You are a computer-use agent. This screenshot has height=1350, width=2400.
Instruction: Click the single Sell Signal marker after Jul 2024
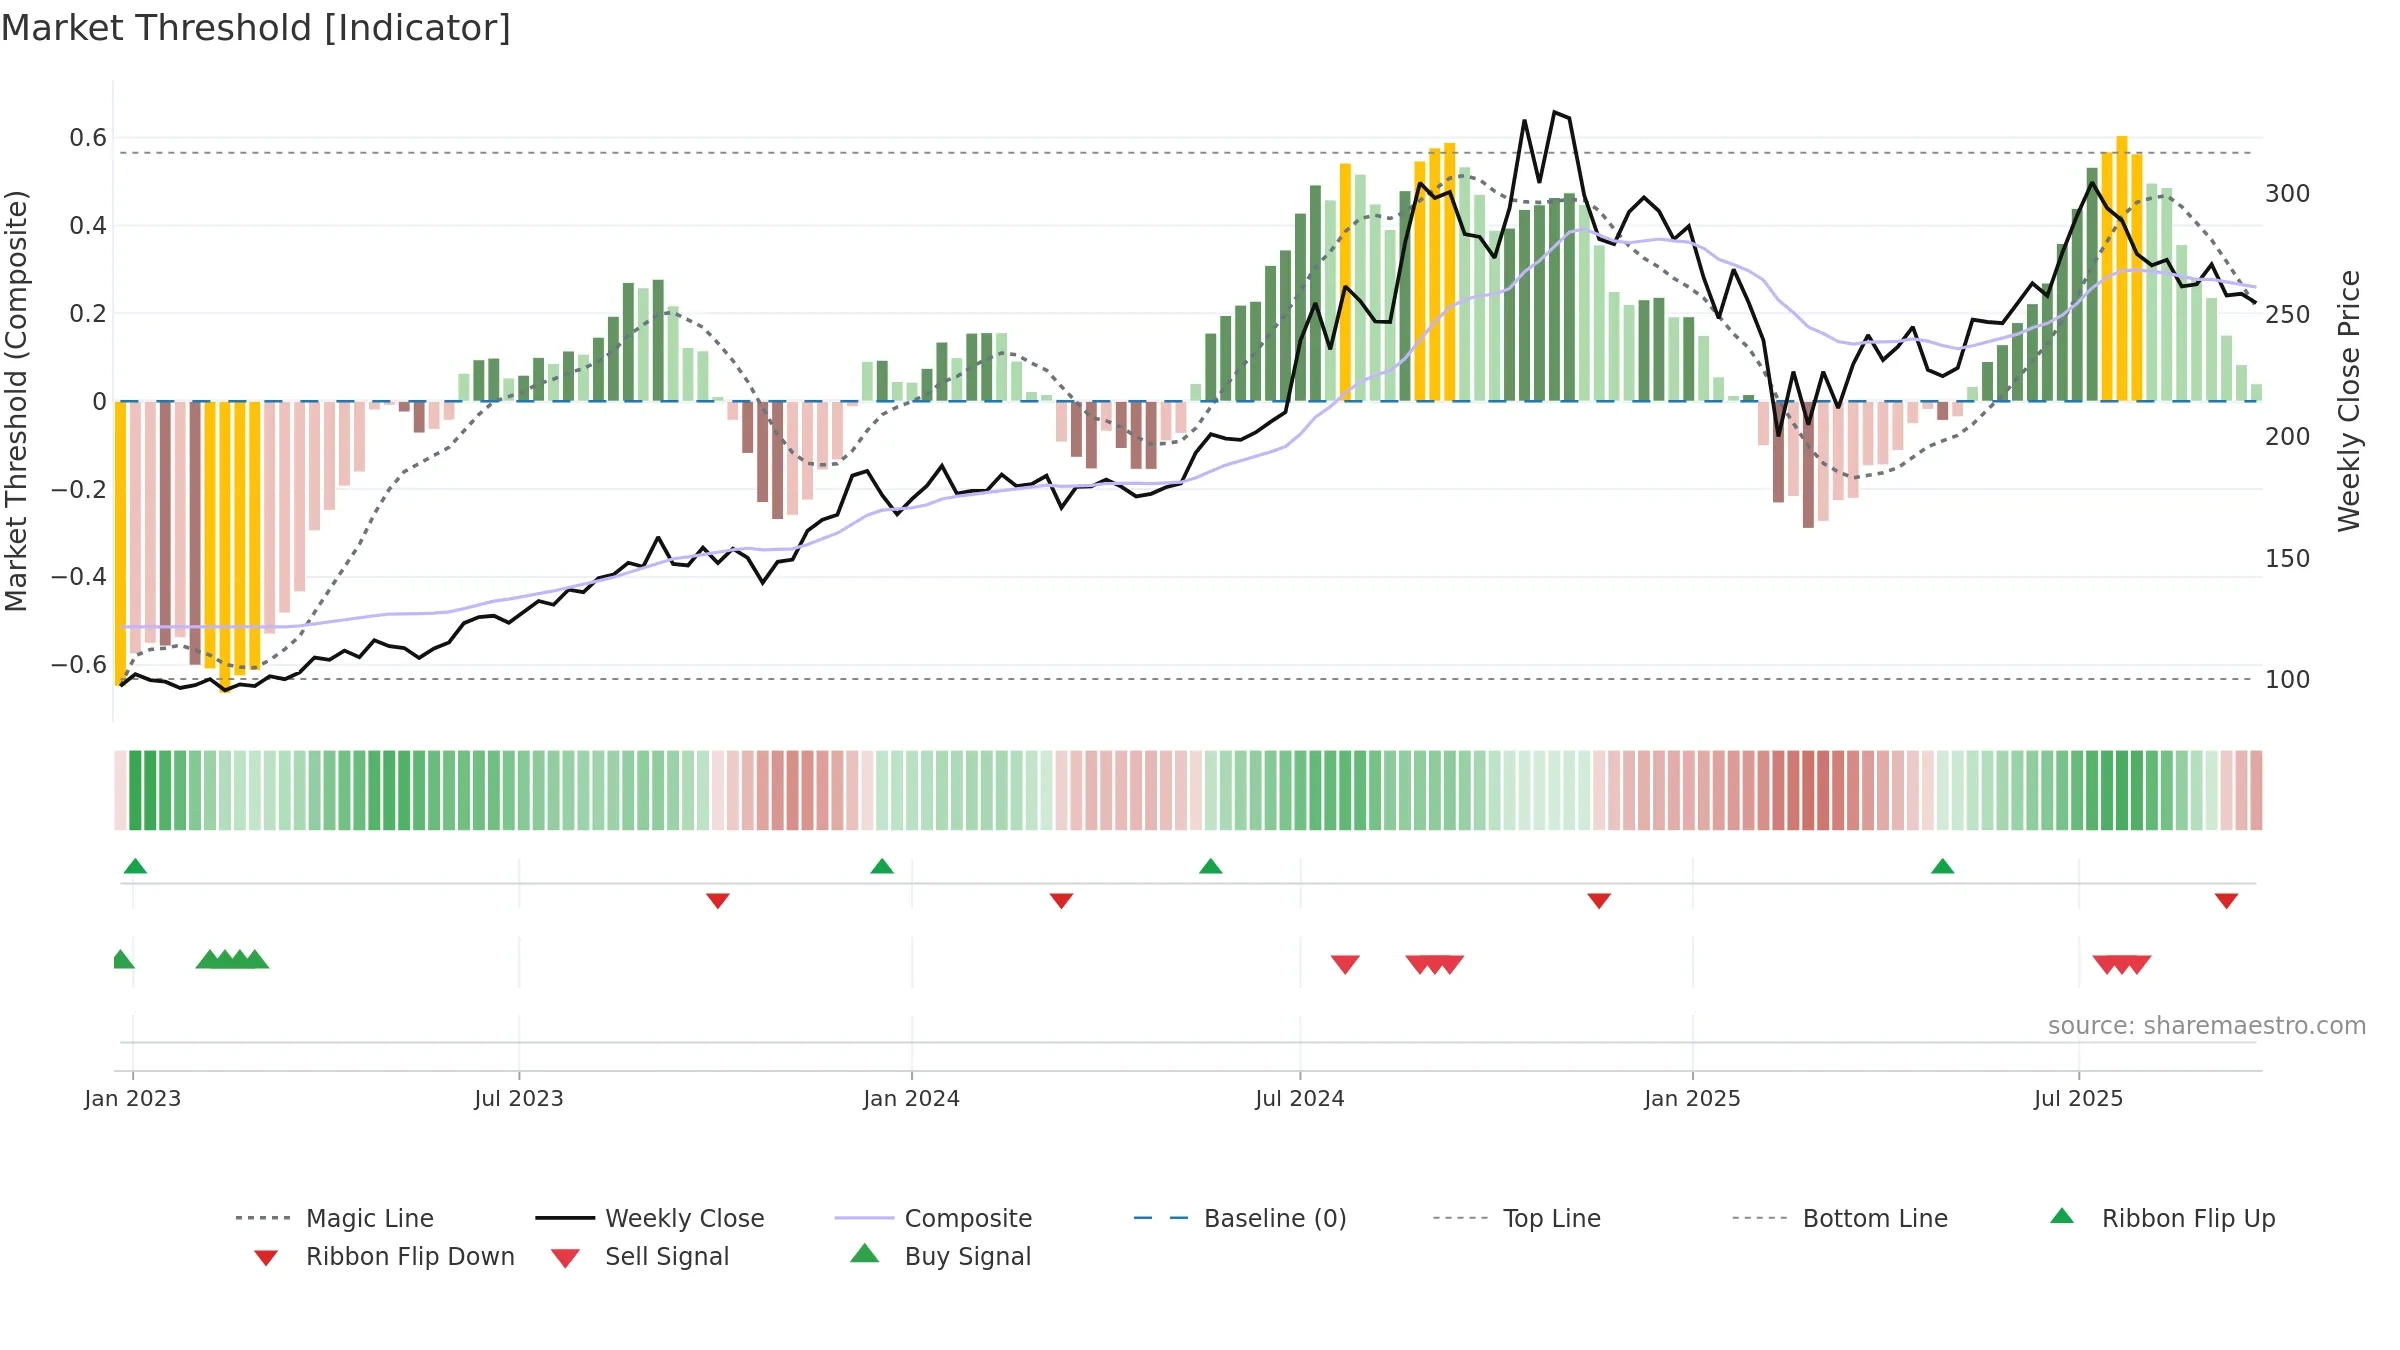[x=1345, y=964]
